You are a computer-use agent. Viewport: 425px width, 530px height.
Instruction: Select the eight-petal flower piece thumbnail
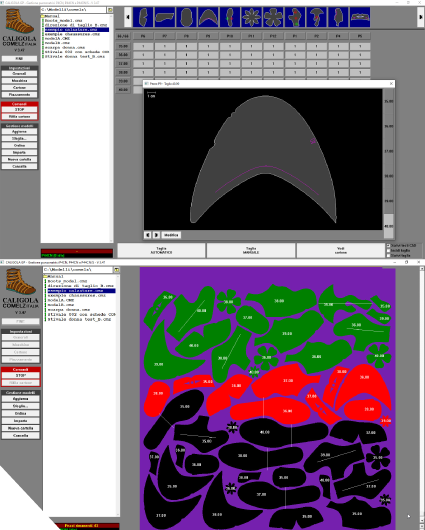tap(251, 17)
